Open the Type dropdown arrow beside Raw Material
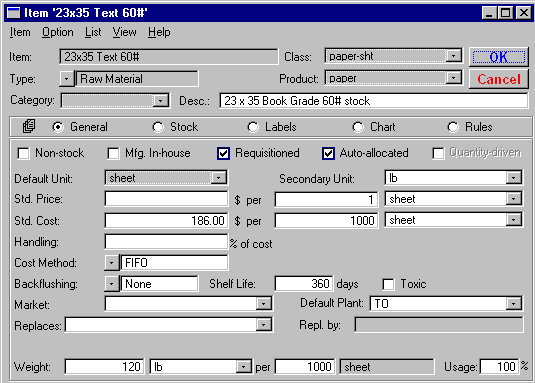 click(x=67, y=79)
